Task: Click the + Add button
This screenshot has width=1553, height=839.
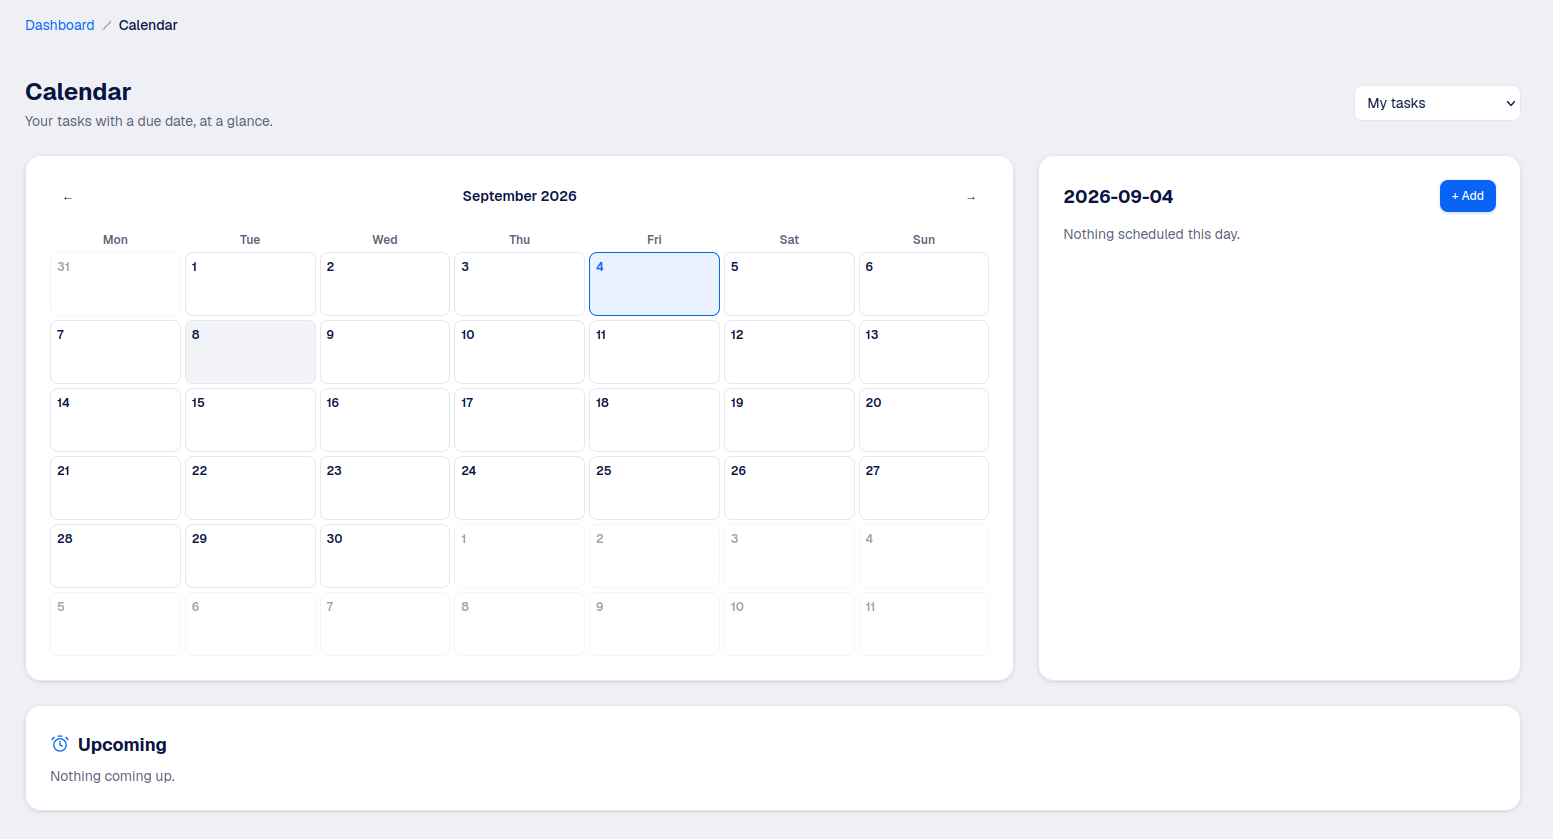Action: [1467, 196]
